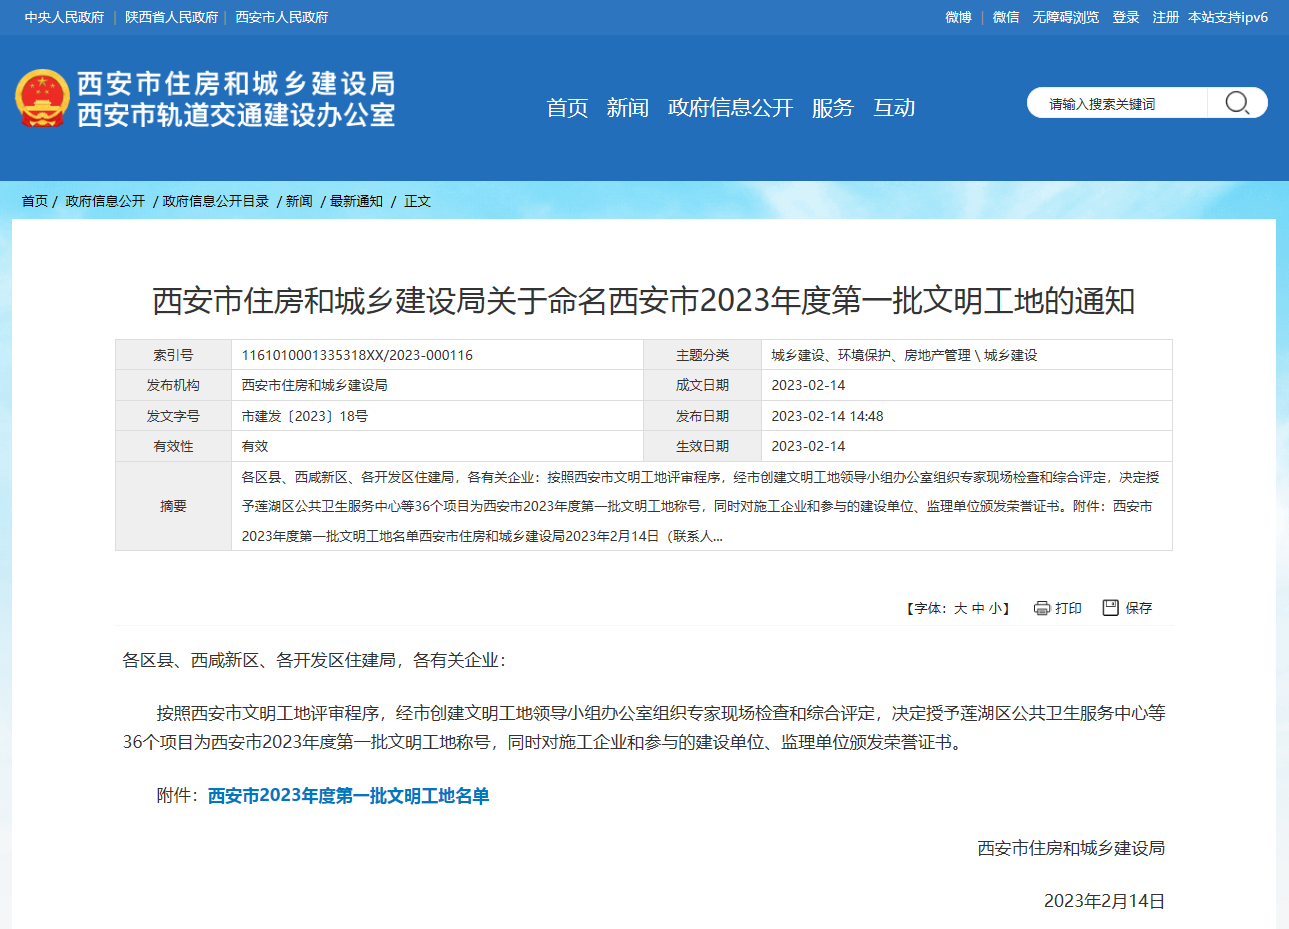Image resolution: width=1289 pixels, height=929 pixels.
Task: Click the signature 西安市住房和城乡建设局 near the bottom
Action: click(1071, 848)
